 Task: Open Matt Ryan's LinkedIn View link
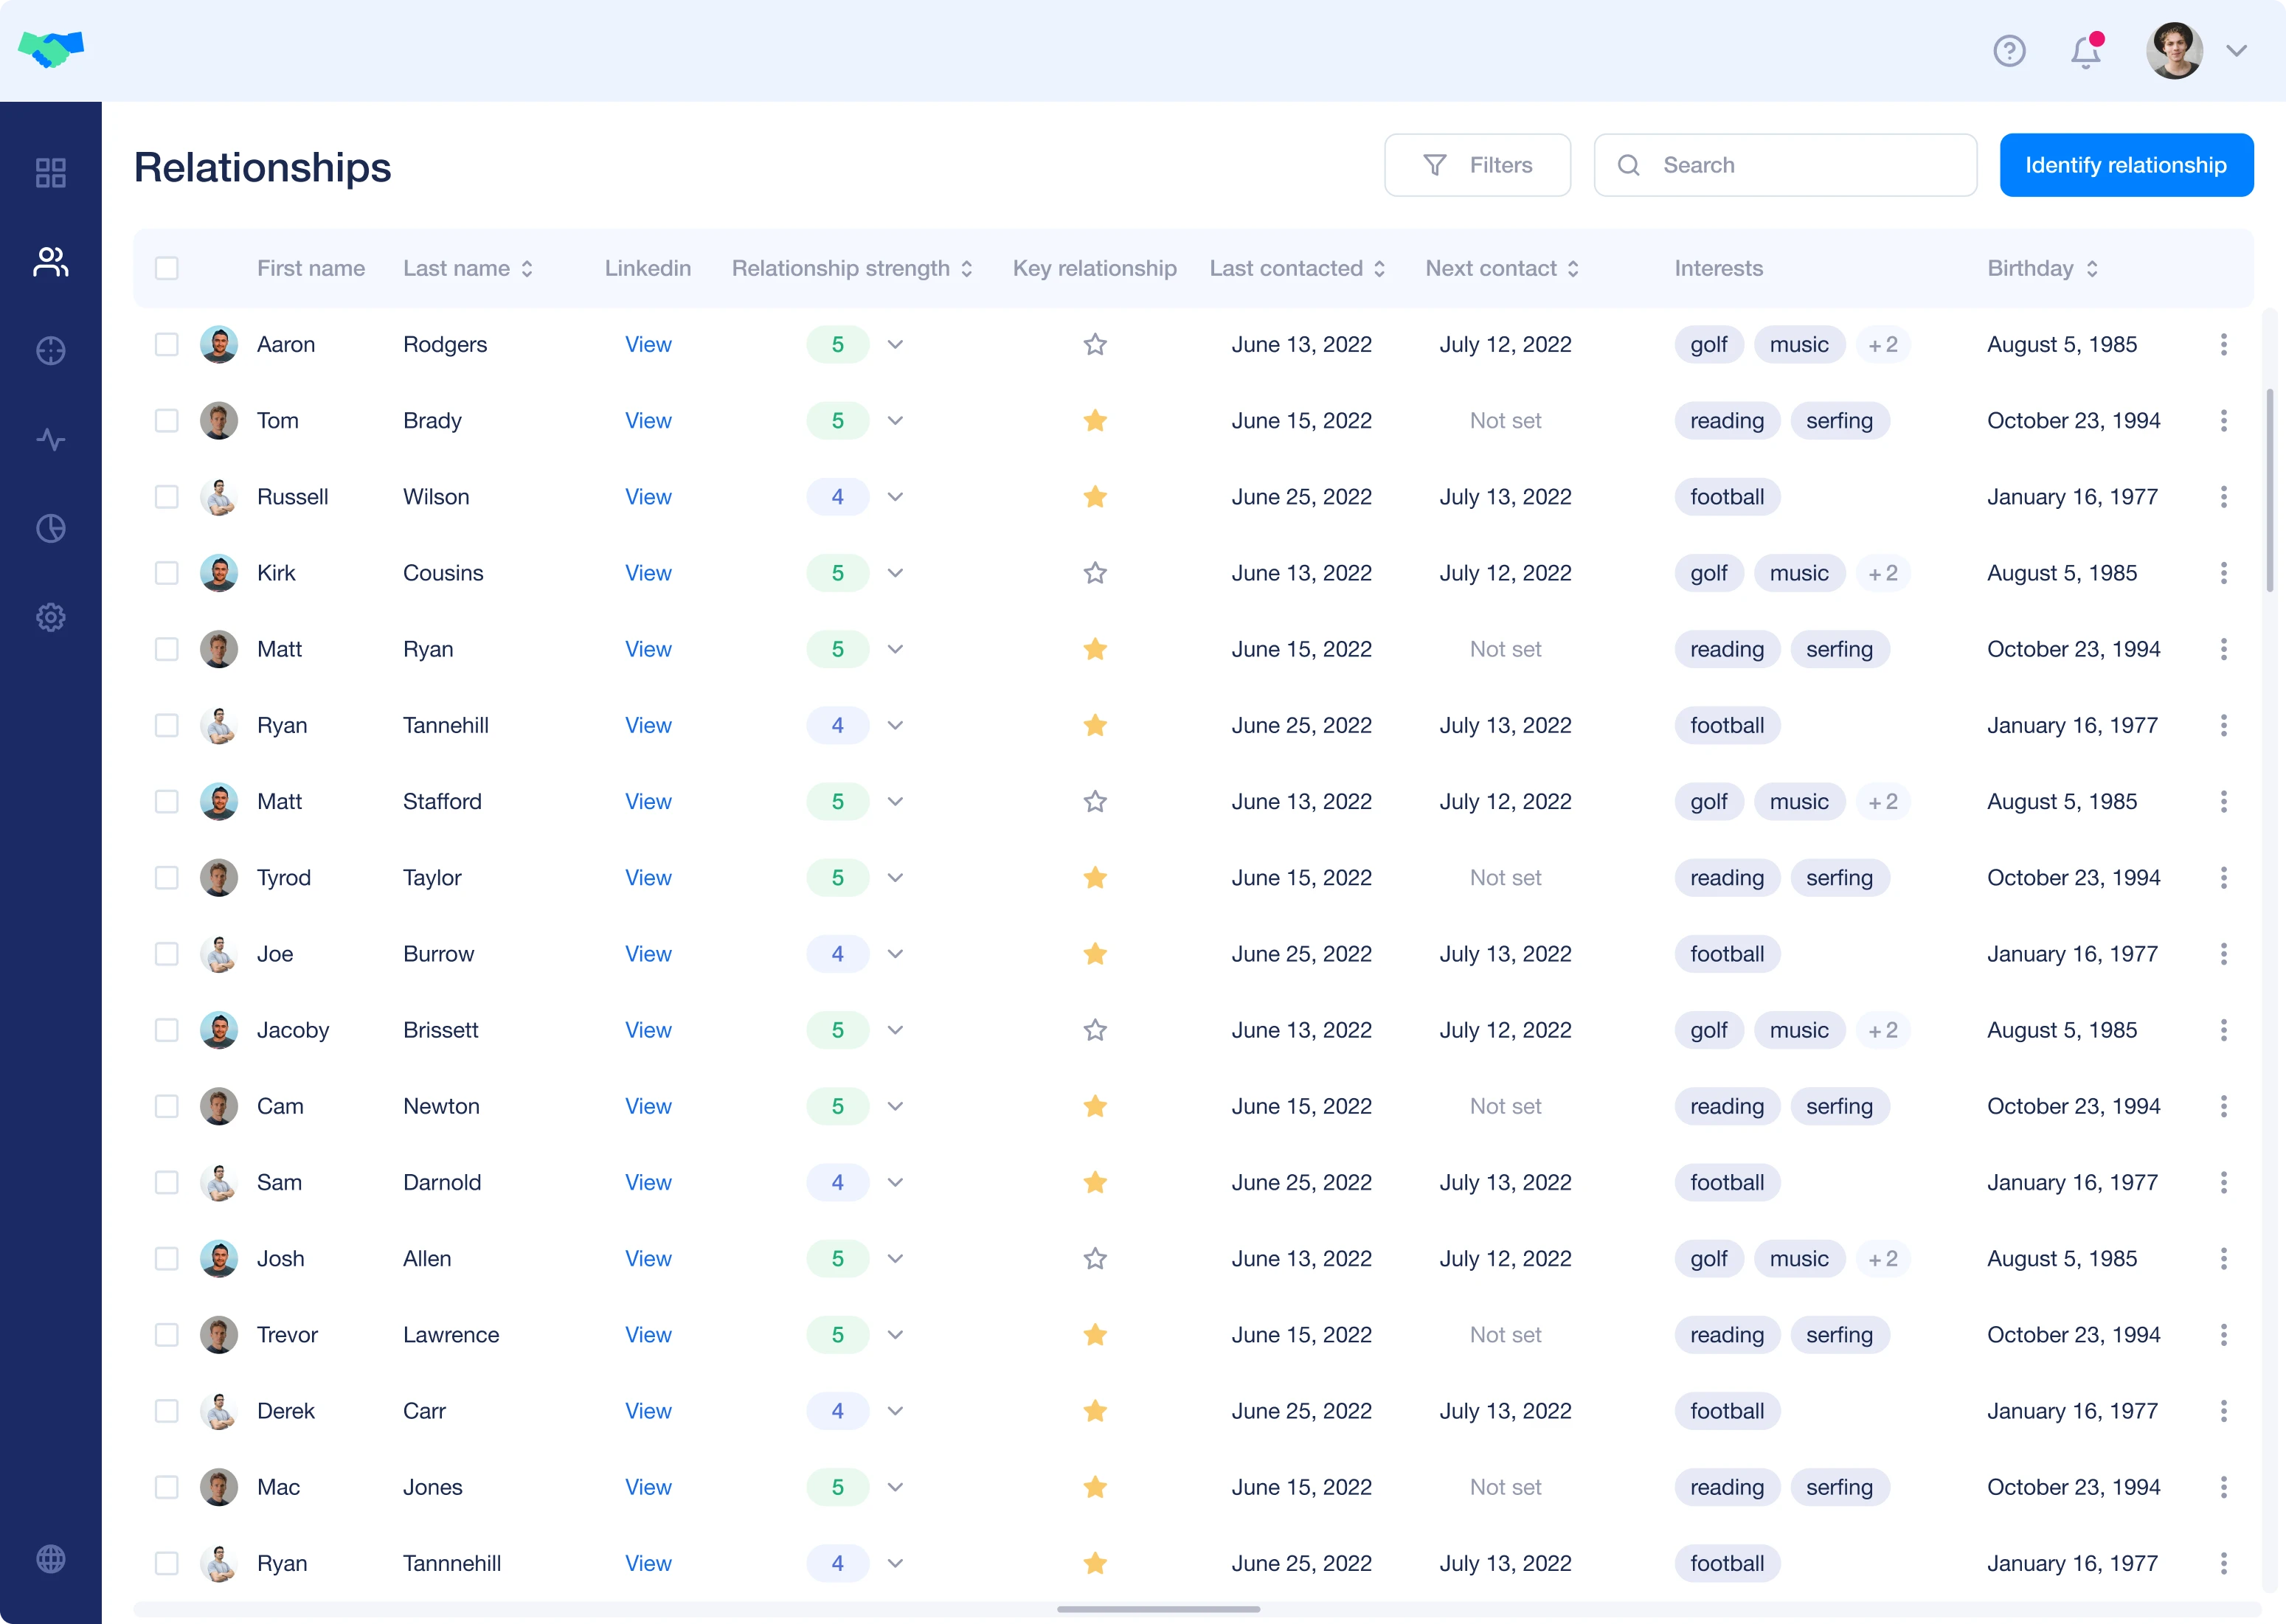pyautogui.click(x=648, y=650)
